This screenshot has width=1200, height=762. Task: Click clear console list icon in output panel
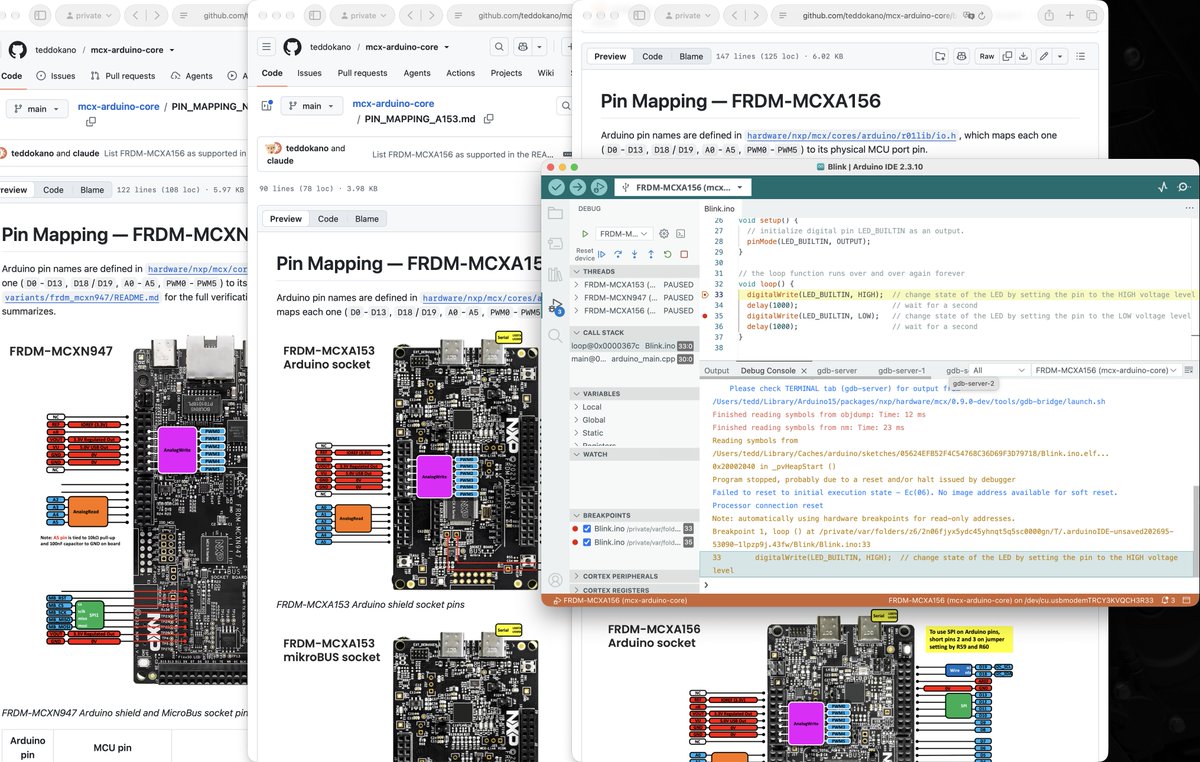pyautogui.click(x=1187, y=370)
